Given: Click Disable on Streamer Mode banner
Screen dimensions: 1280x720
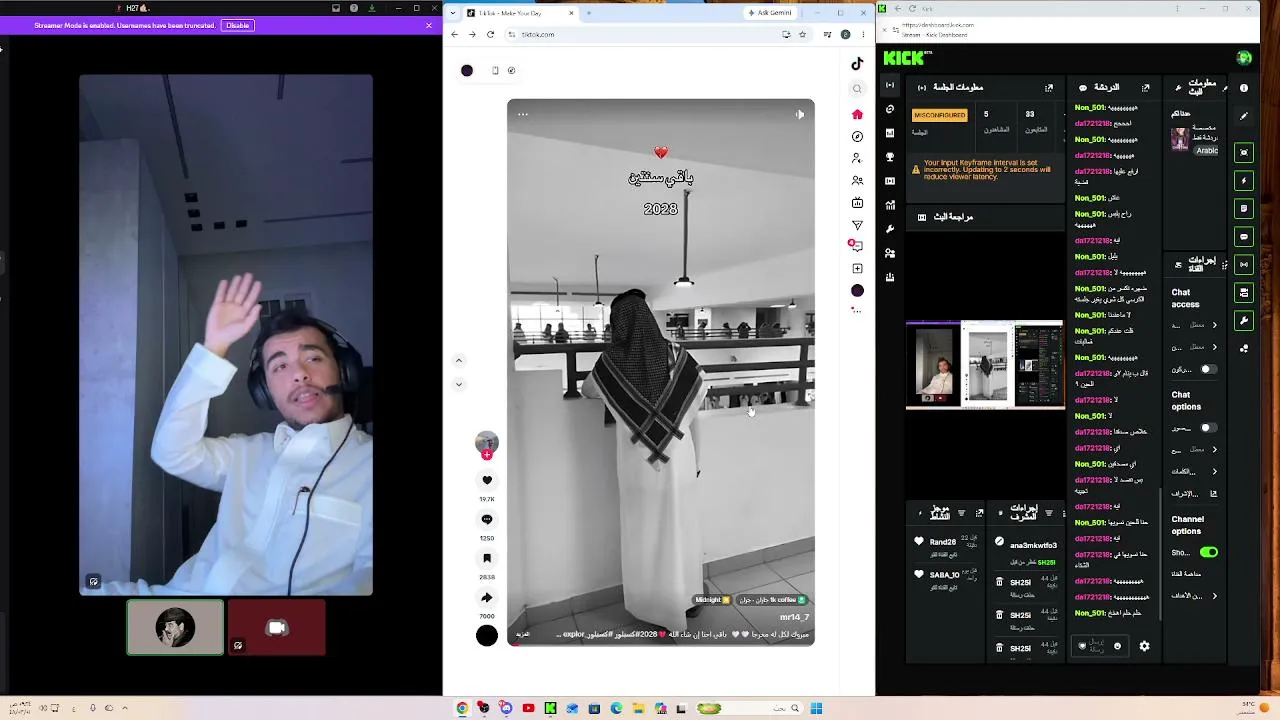Looking at the screenshot, I should 238,25.
